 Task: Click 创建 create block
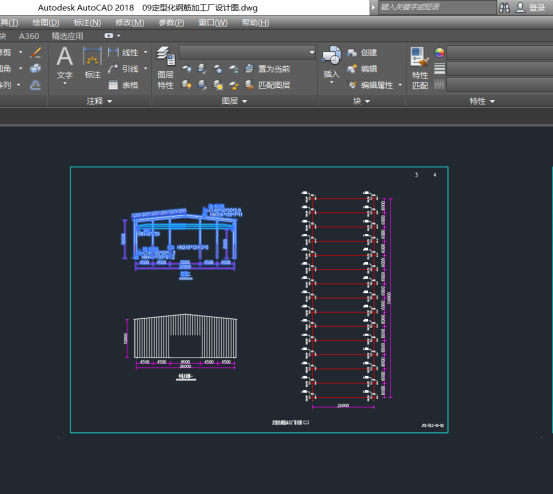pyautogui.click(x=362, y=53)
